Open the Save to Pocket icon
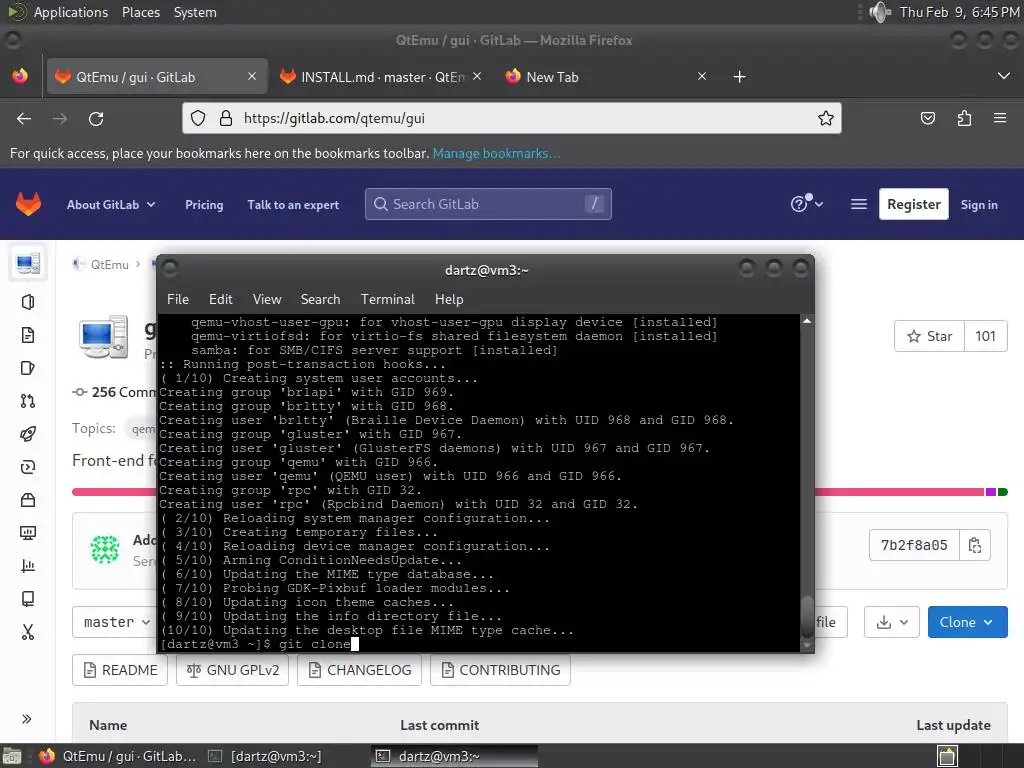Image resolution: width=1024 pixels, height=768 pixels. pos(927,118)
